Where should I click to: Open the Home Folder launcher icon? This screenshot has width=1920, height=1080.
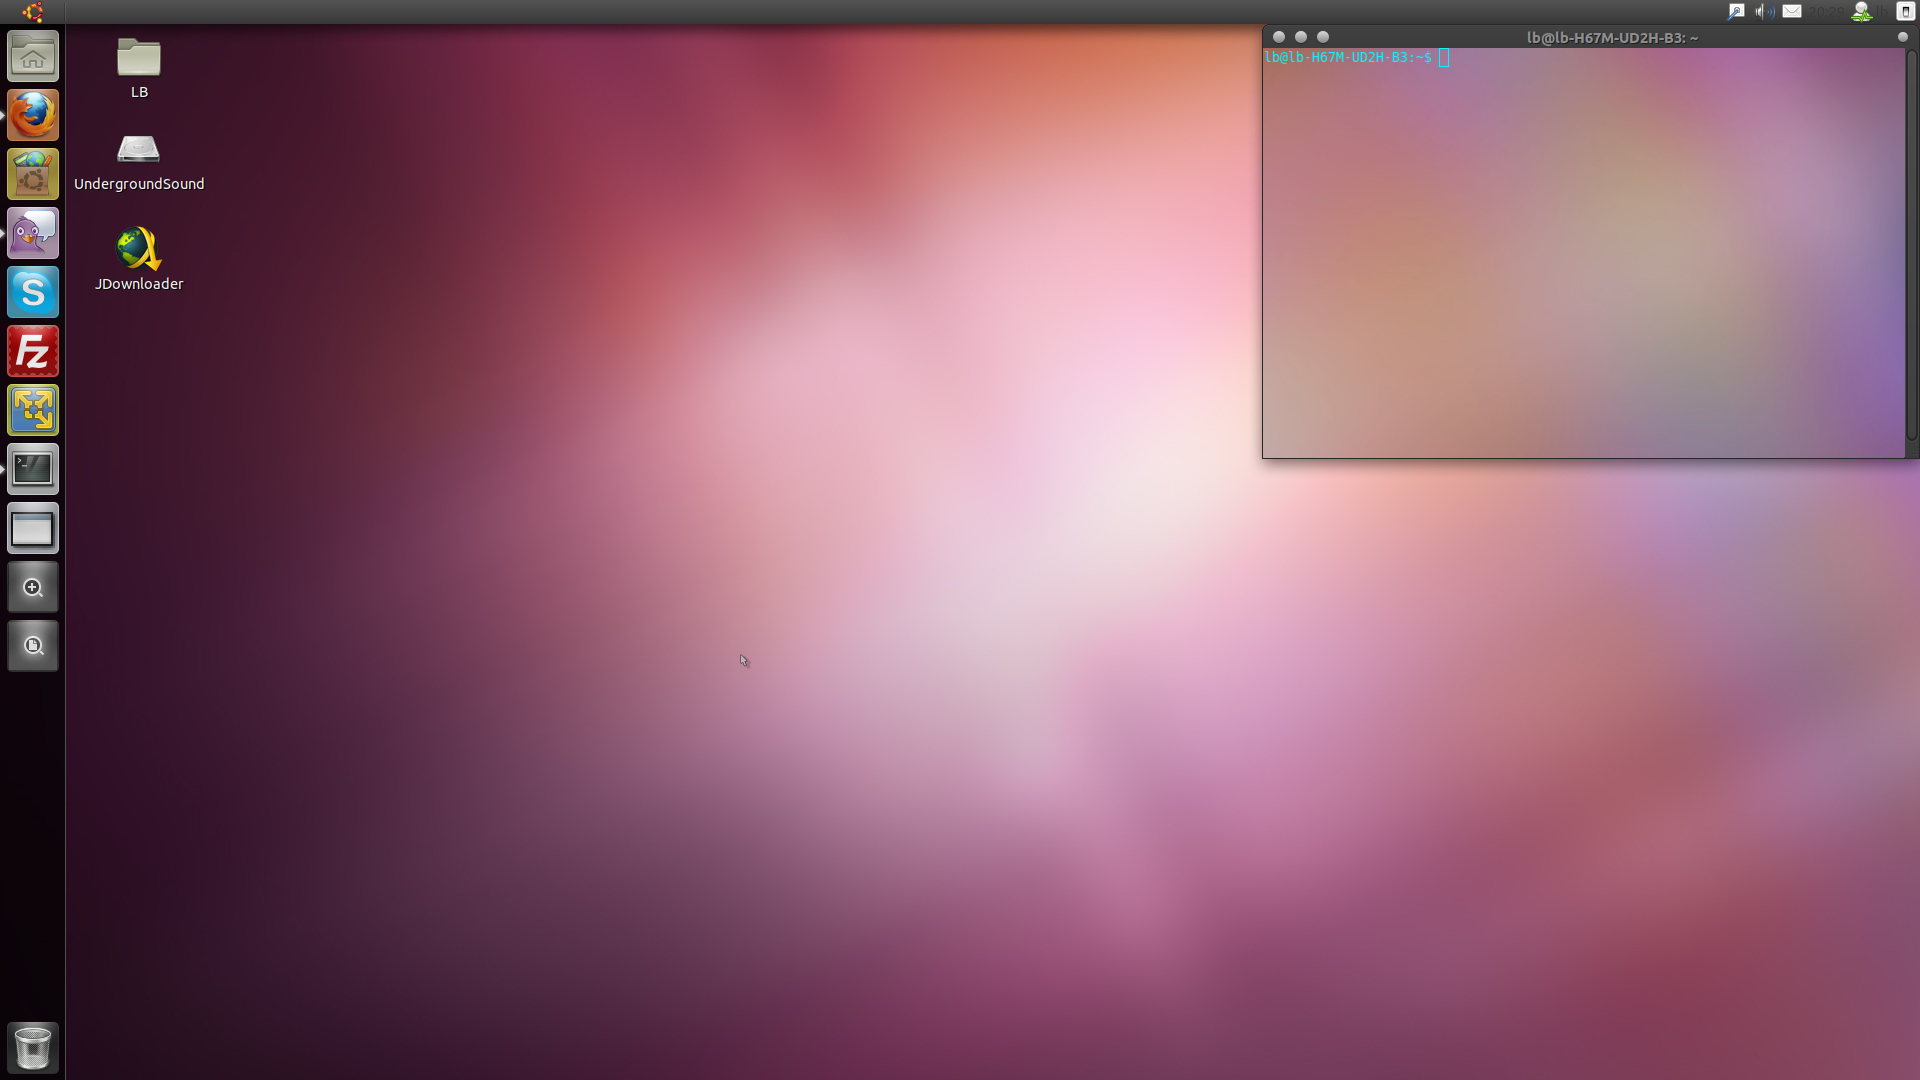tap(33, 57)
